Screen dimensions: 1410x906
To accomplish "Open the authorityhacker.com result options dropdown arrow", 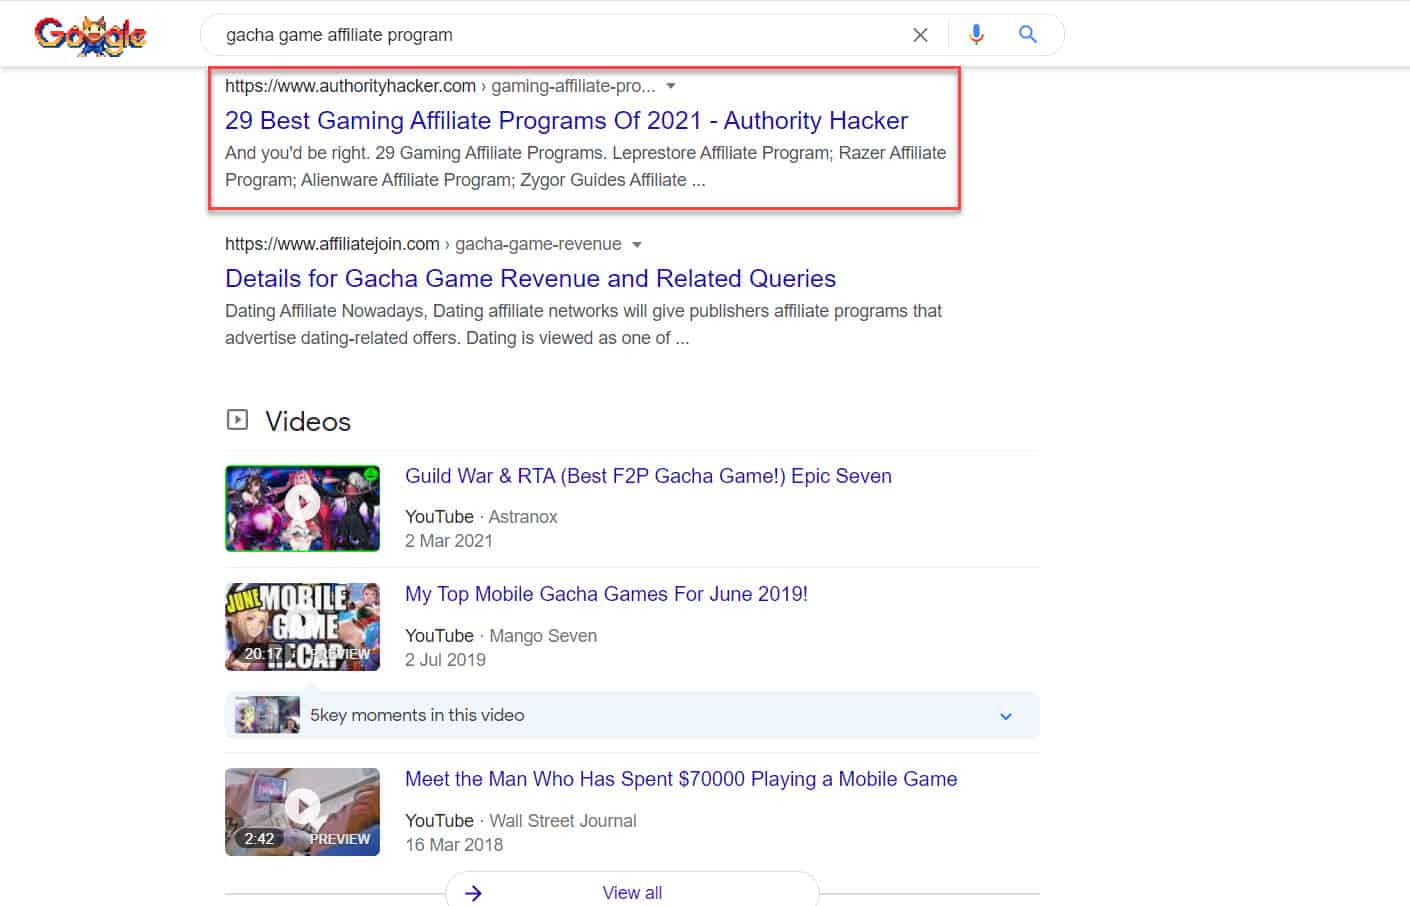I will point(670,86).
